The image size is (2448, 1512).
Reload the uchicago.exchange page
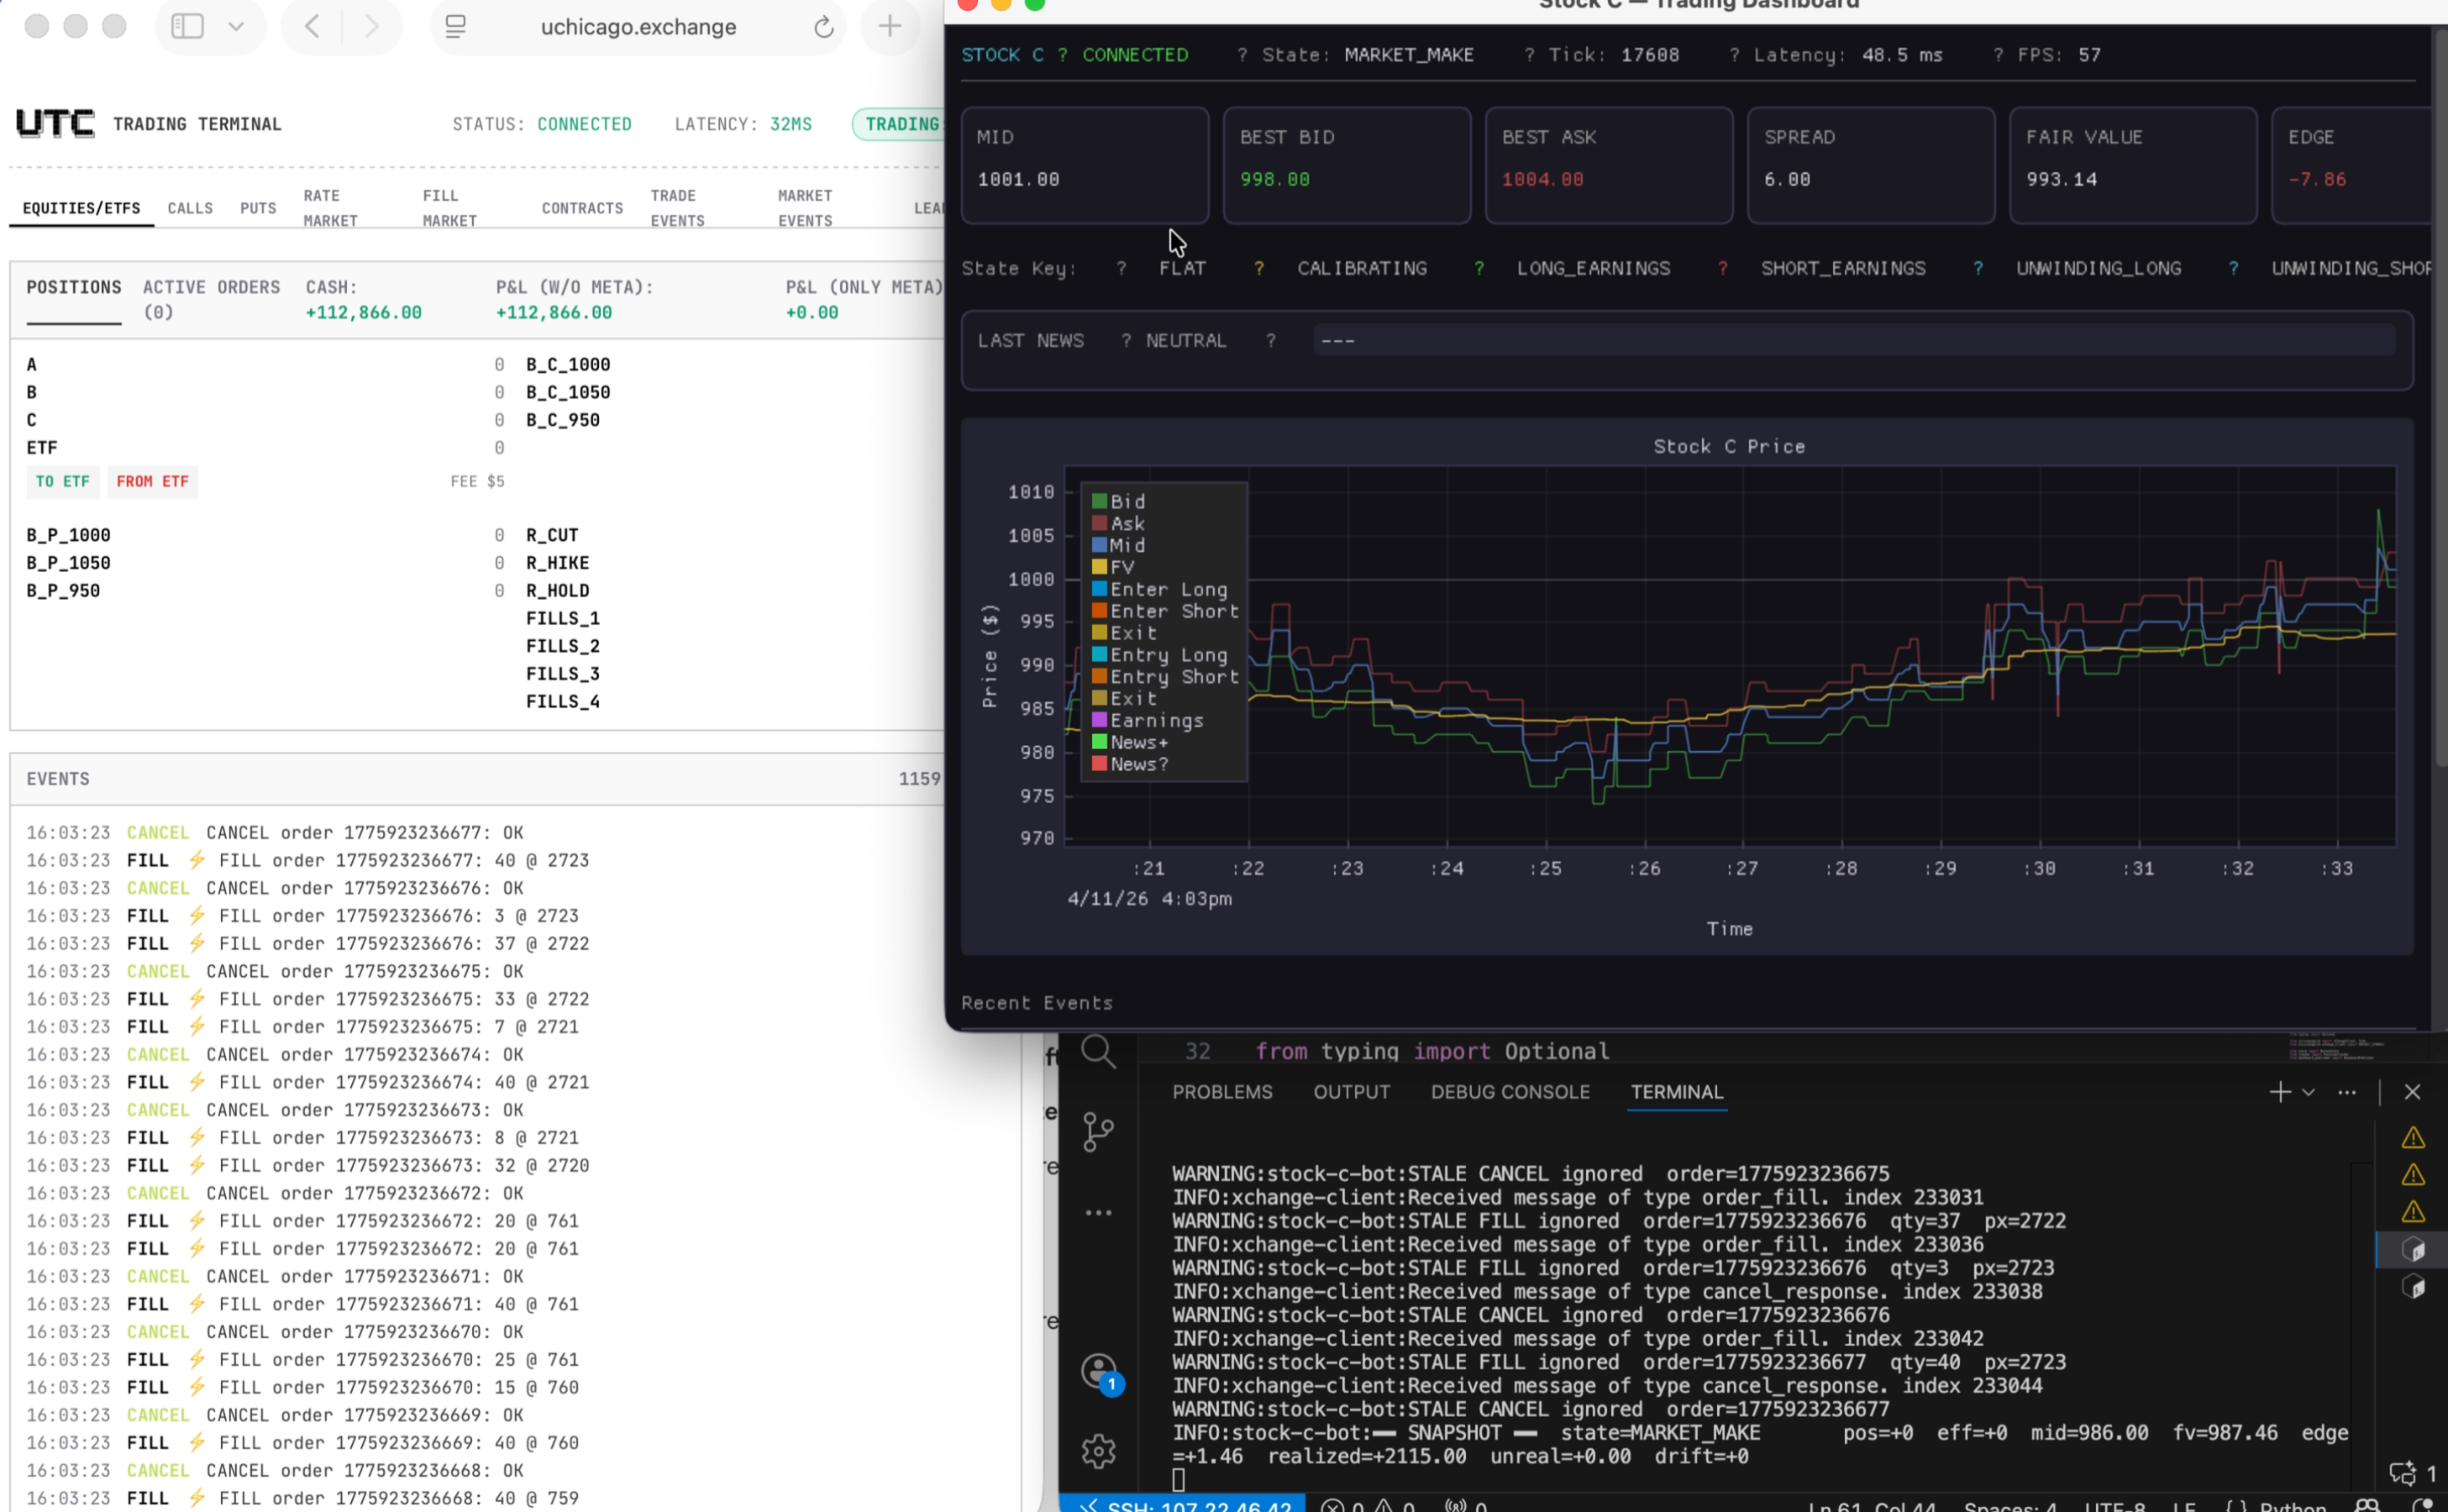click(823, 27)
